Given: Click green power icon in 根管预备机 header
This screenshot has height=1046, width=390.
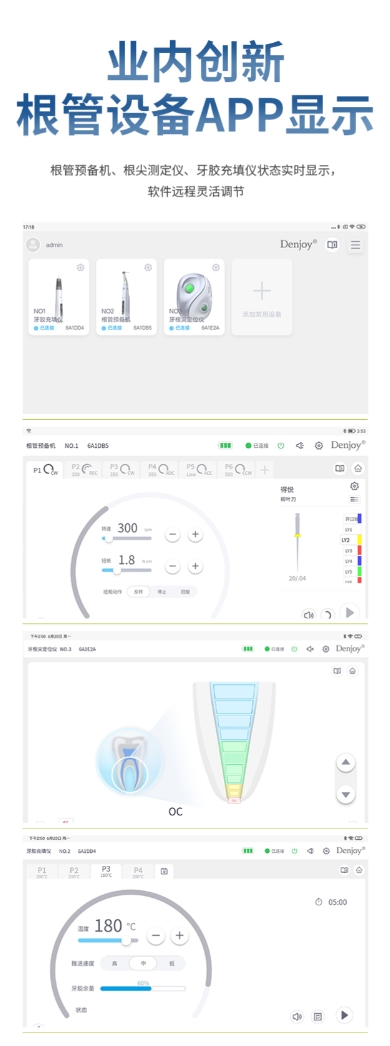Looking at the screenshot, I should (x=281, y=446).
